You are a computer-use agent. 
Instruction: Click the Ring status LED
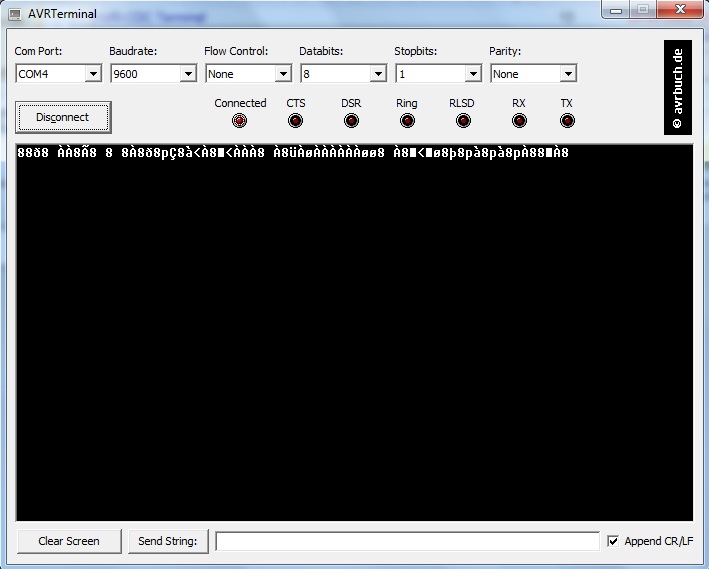pos(407,120)
